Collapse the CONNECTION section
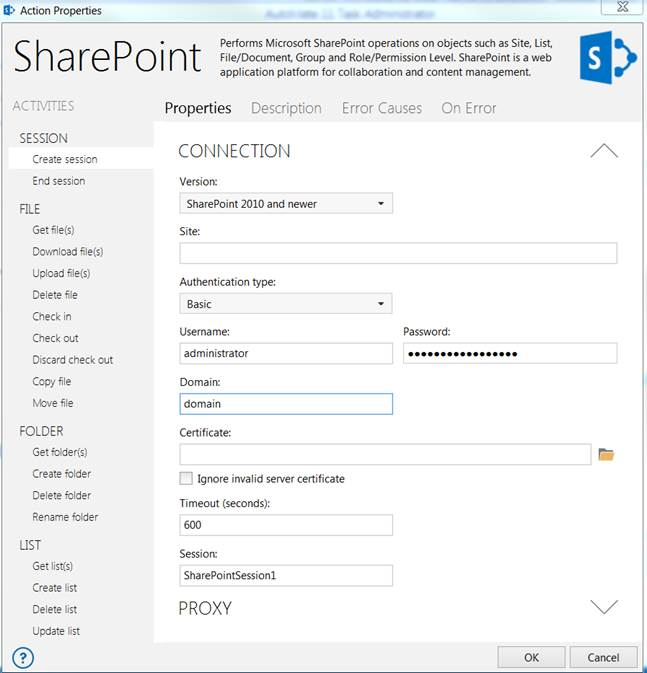Image resolution: width=647 pixels, height=673 pixels. pos(604,151)
